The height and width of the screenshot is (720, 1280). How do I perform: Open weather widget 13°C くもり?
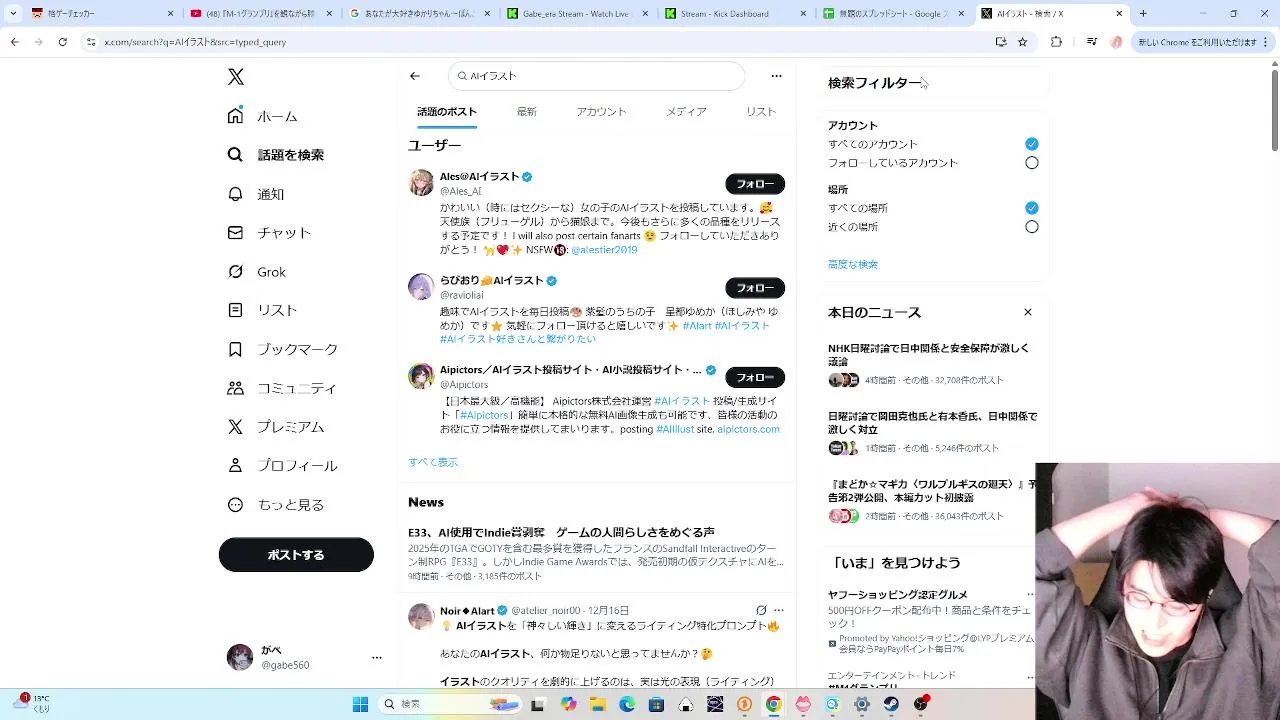(x=32, y=703)
